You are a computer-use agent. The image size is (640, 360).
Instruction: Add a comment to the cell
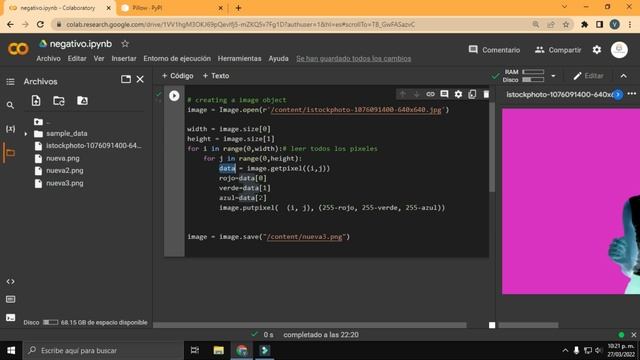click(x=444, y=94)
